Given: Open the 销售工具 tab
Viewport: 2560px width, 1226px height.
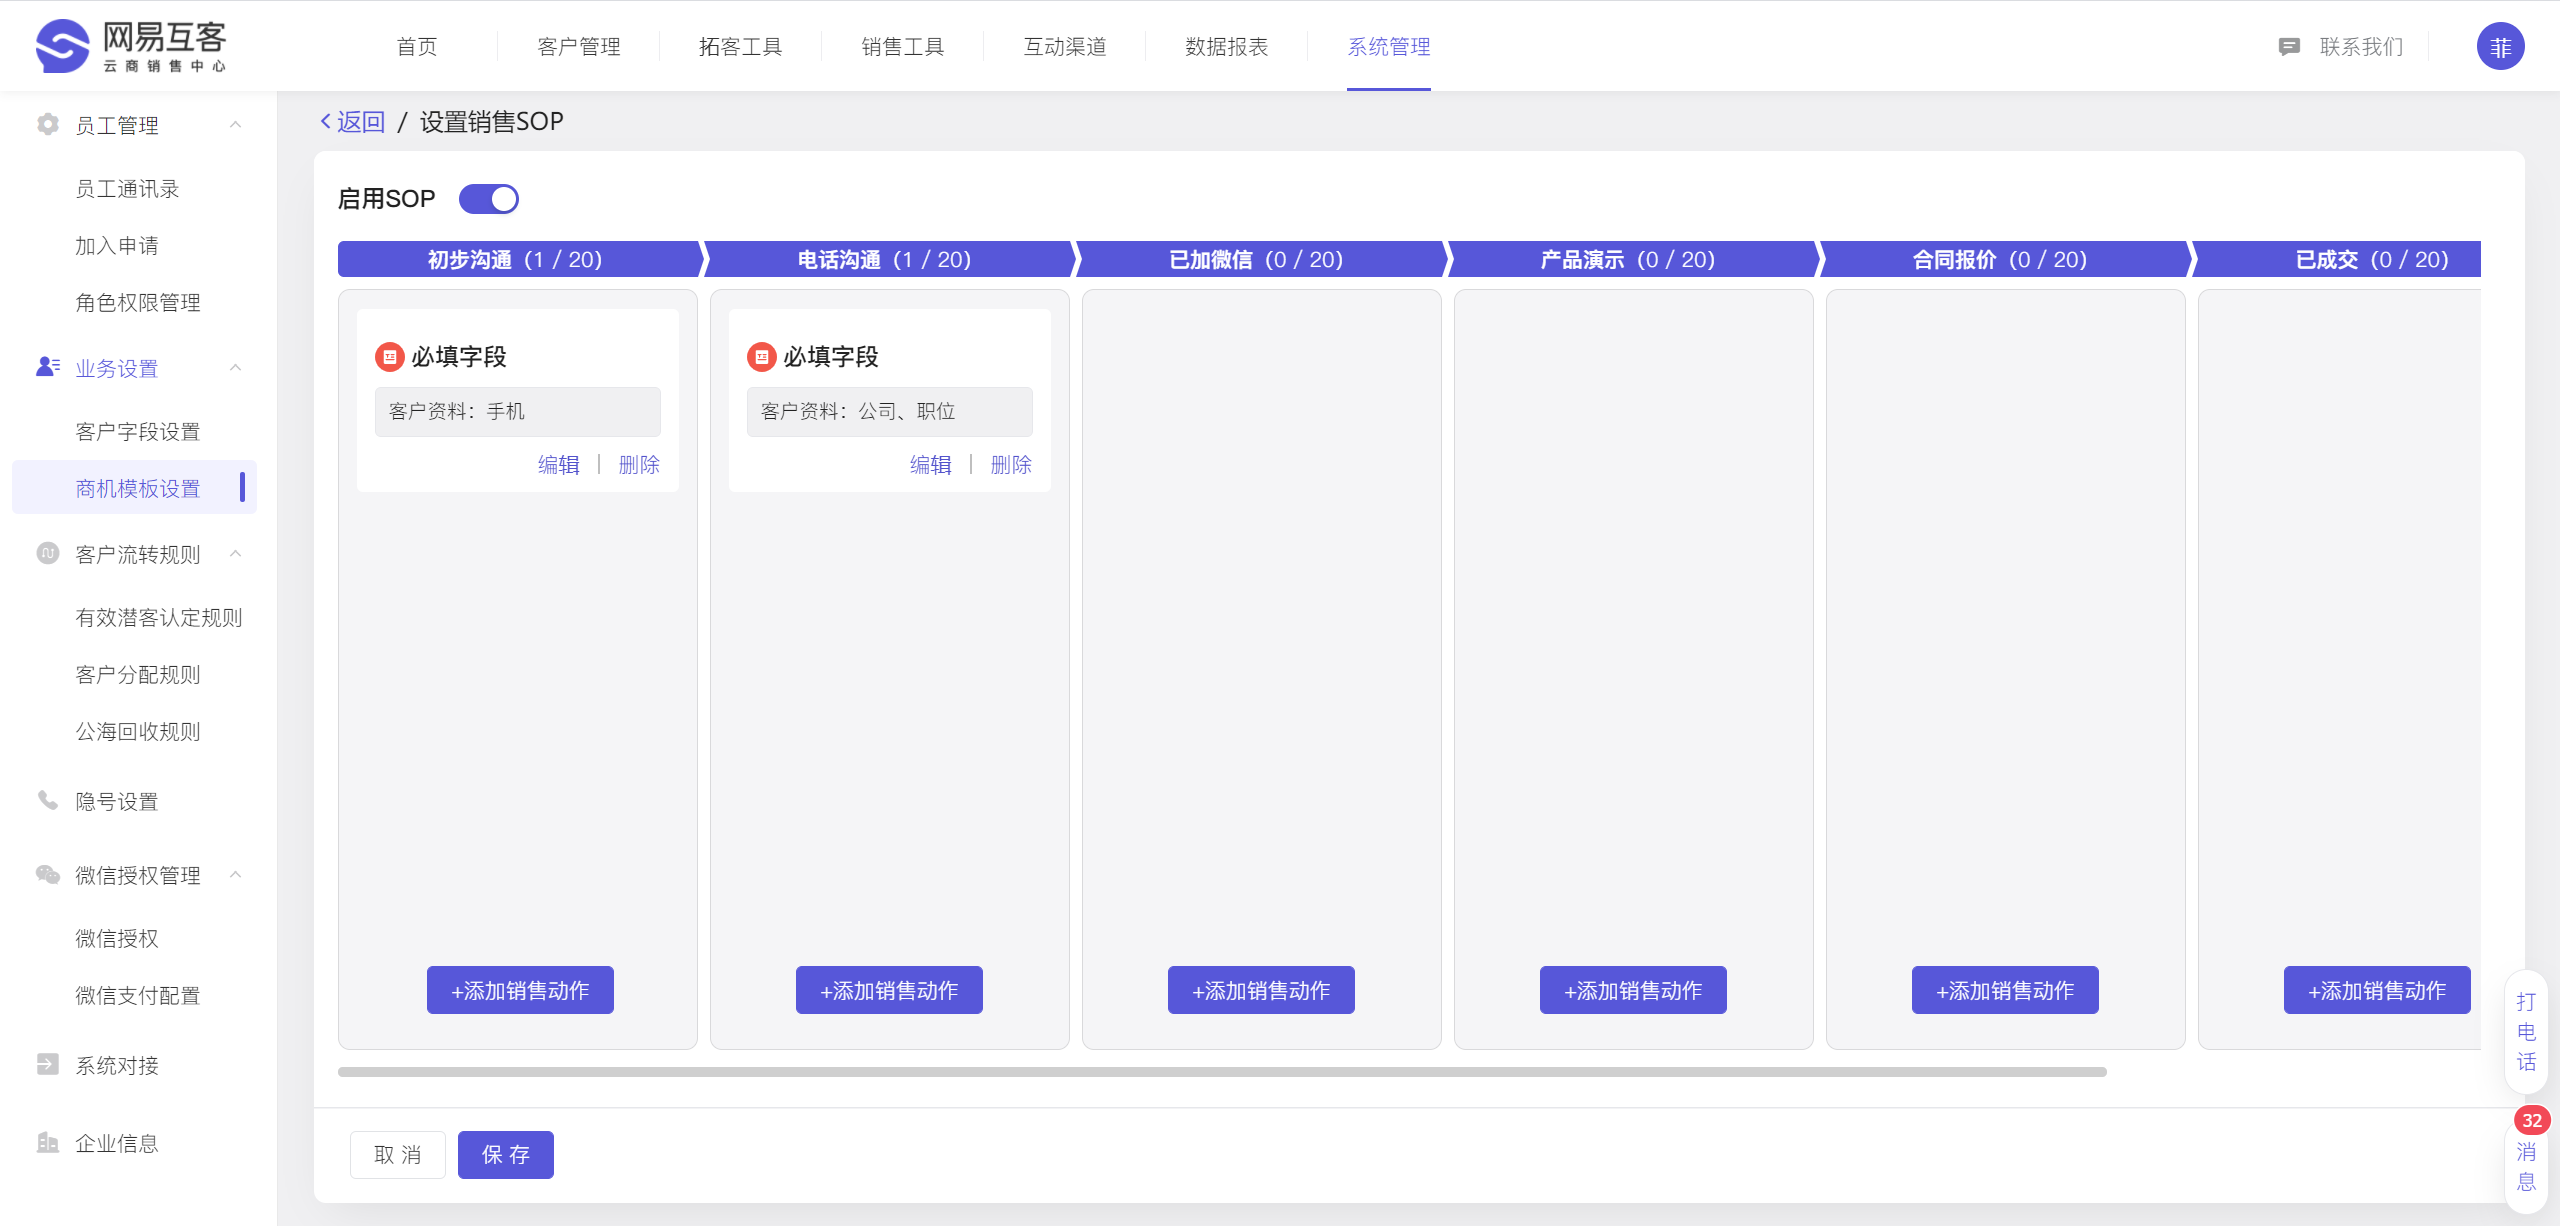Looking at the screenshot, I should click(903, 47).
